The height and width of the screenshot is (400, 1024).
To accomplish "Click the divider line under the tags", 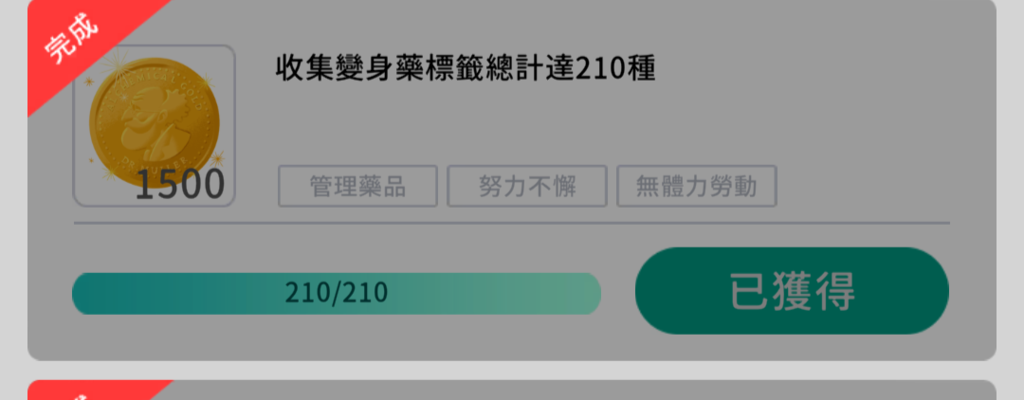I will coord(512,224).
